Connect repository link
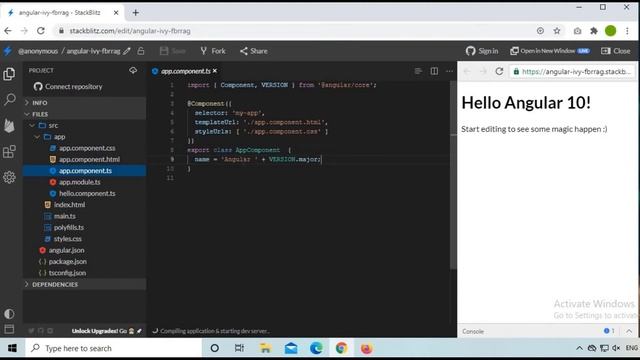Screen dimensions: 640x360 pyautogui.click(x=68, y=87)
